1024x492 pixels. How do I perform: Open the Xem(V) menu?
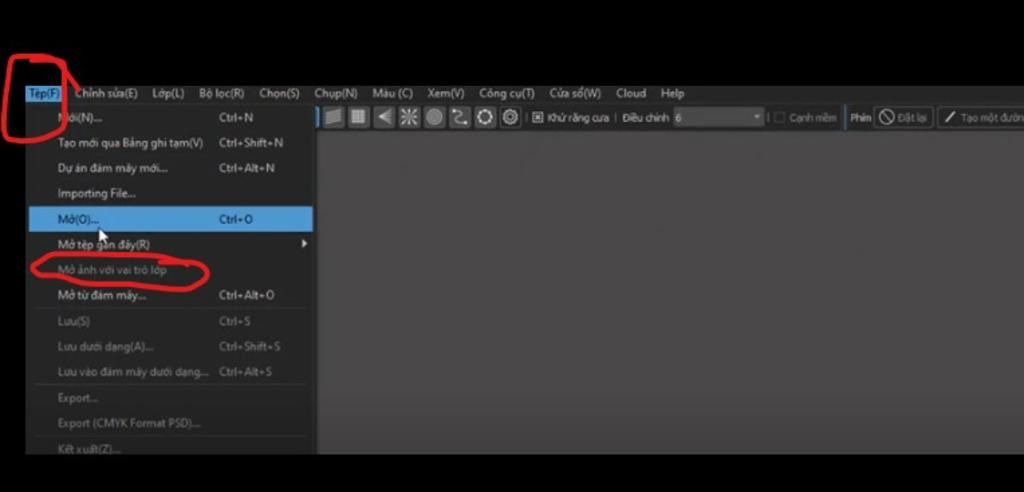(x=445, y=93)
